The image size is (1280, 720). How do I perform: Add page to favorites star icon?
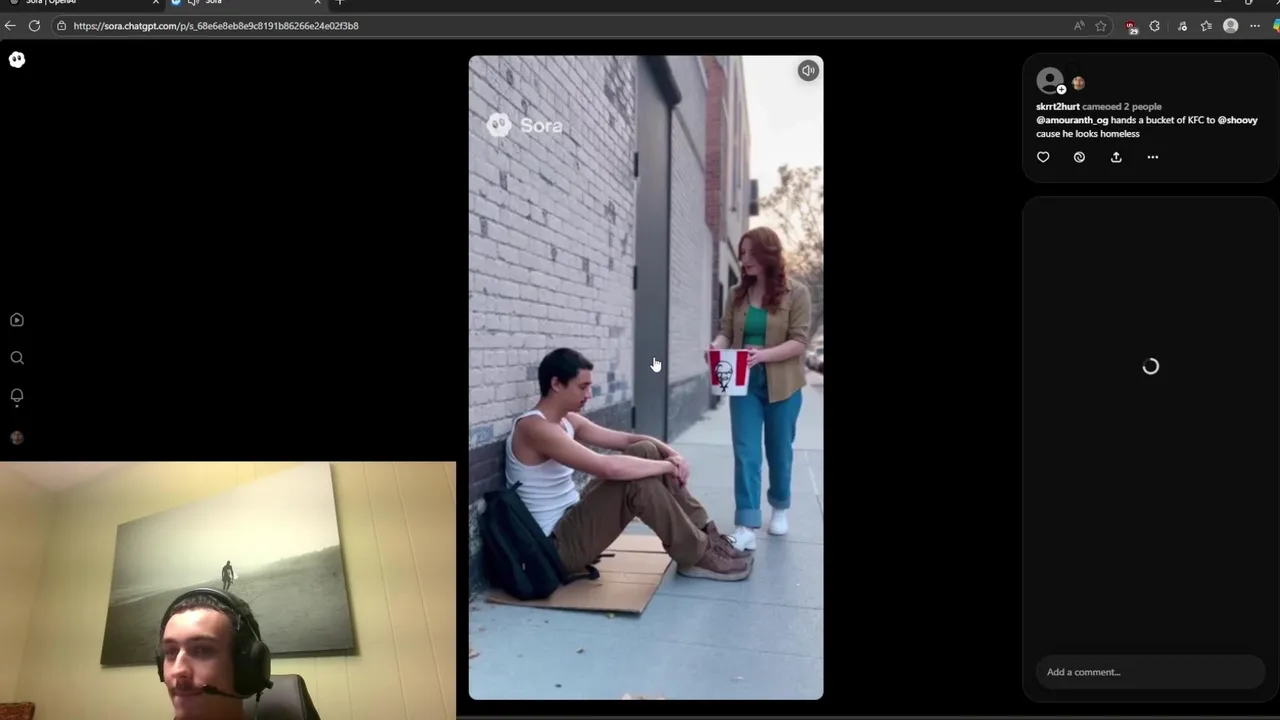point(1101,26)
